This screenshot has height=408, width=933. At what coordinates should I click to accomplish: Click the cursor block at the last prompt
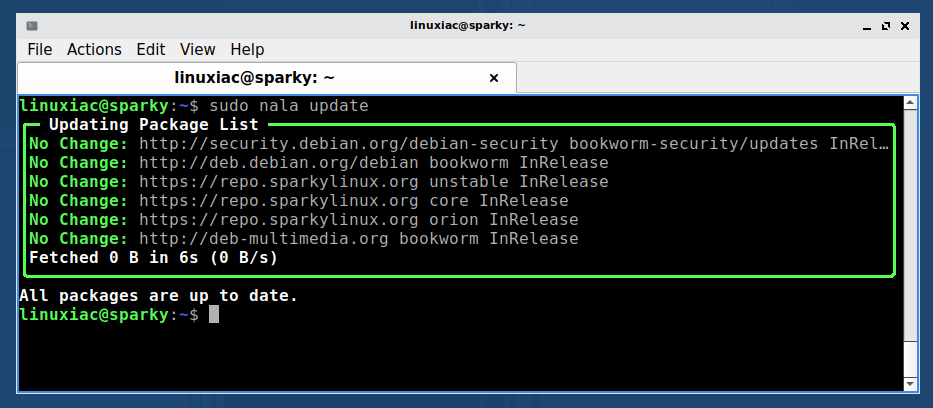coord(214,315)
